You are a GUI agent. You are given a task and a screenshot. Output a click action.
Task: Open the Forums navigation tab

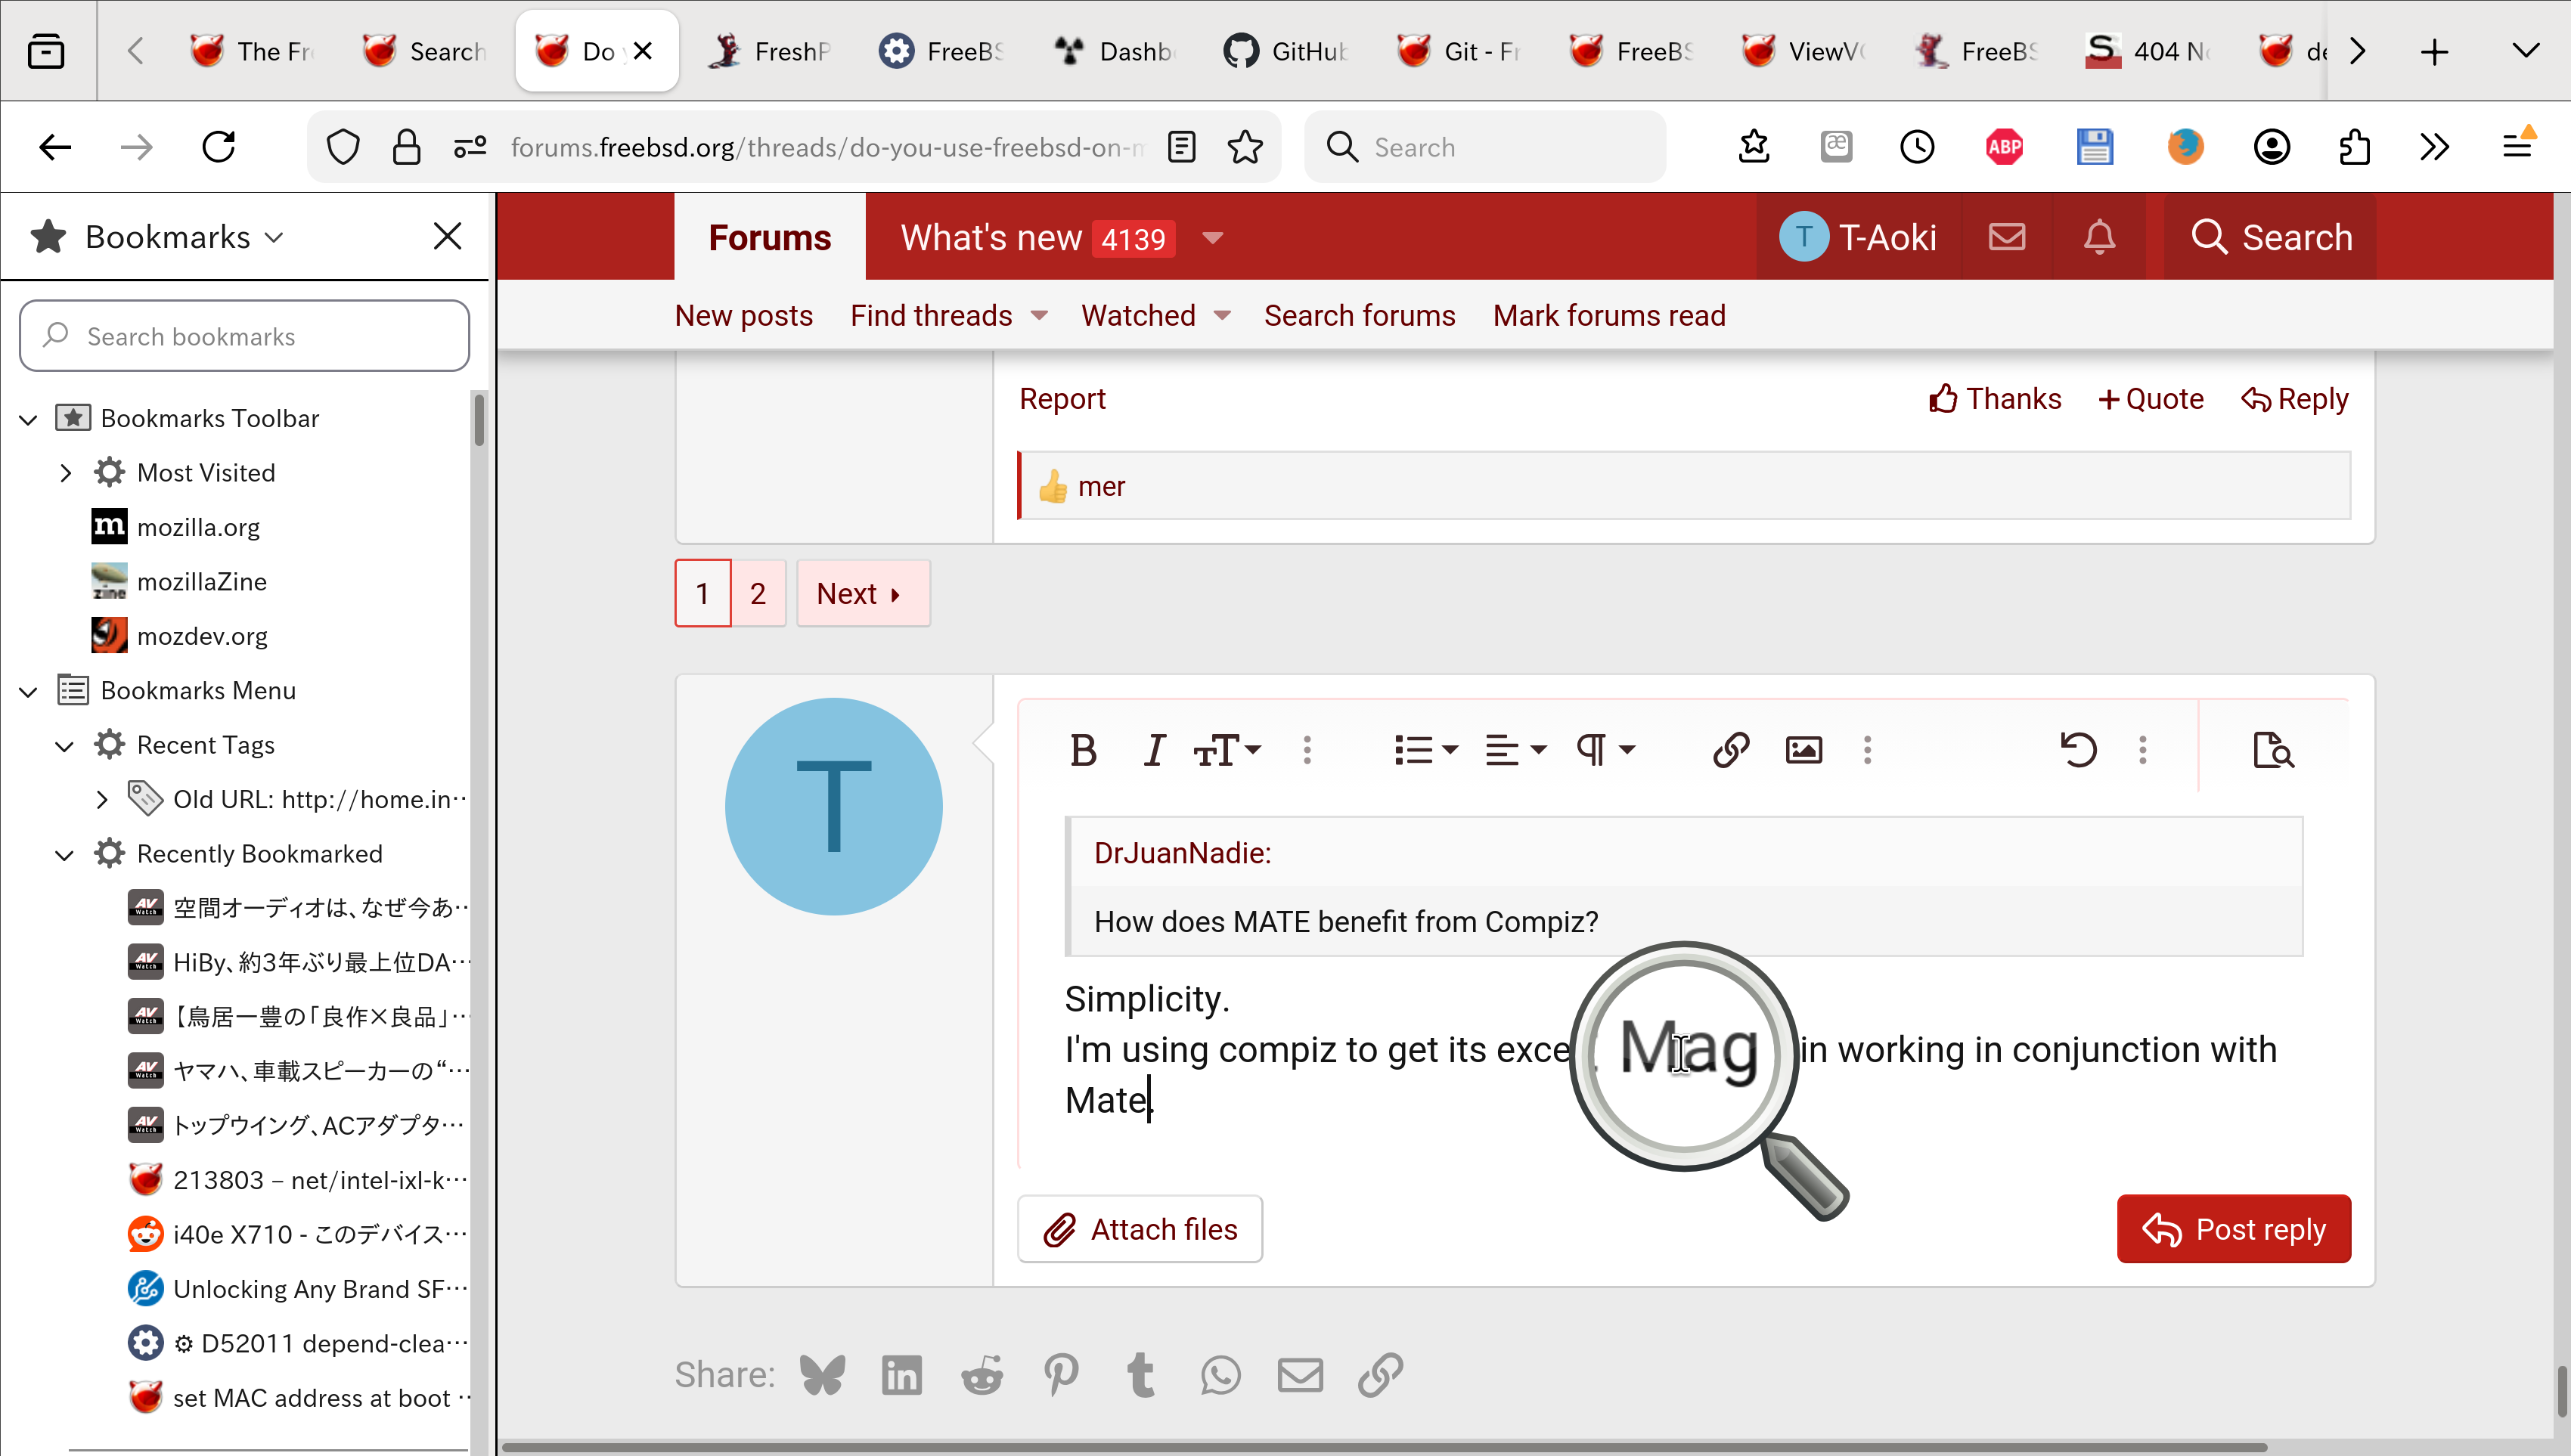[769, 237]
